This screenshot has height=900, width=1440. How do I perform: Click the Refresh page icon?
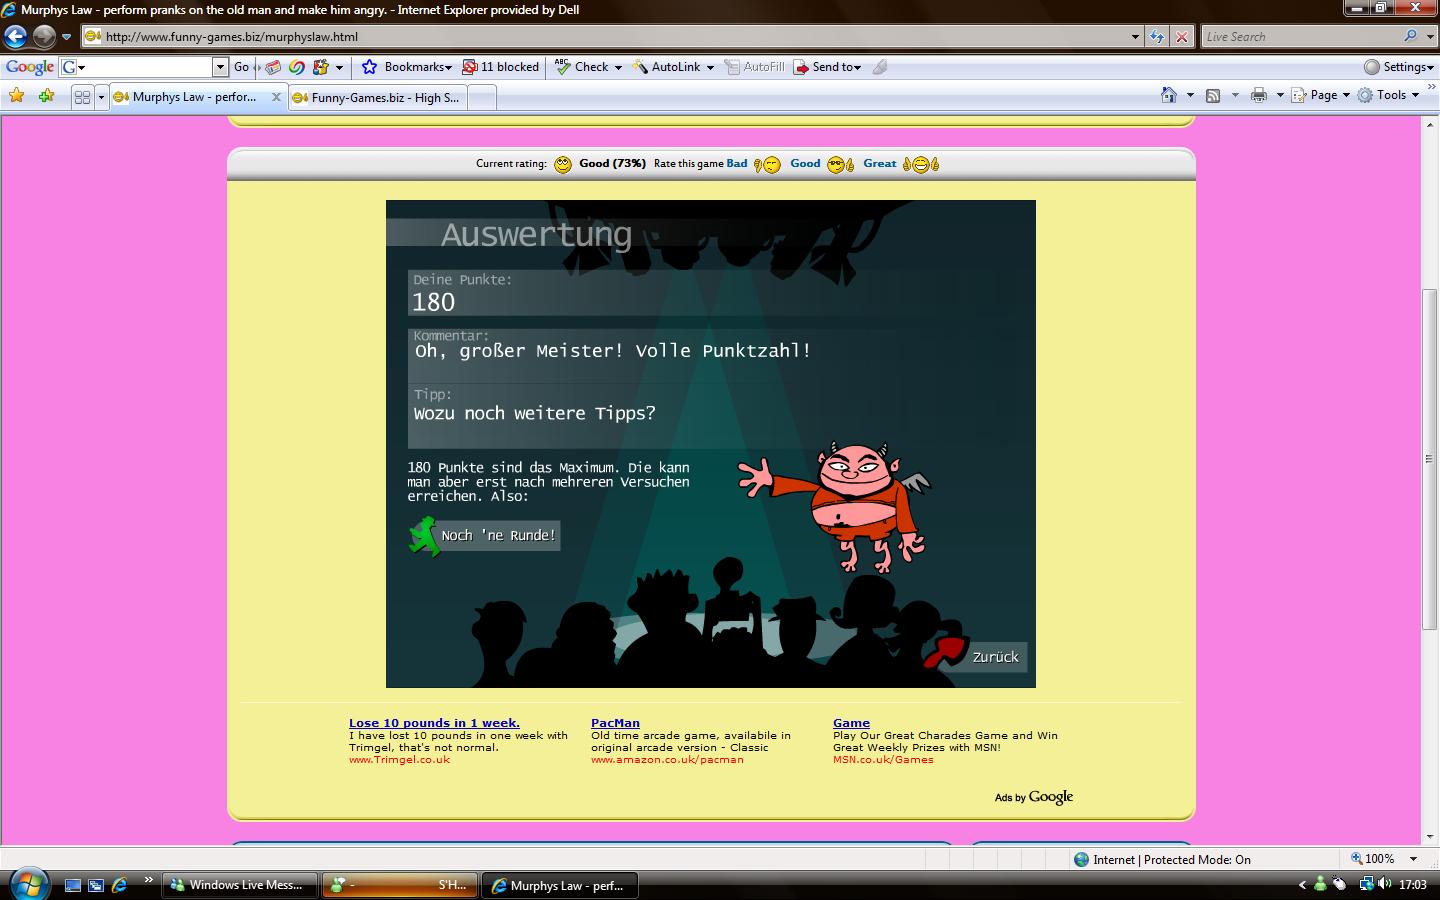(1157, 37)
